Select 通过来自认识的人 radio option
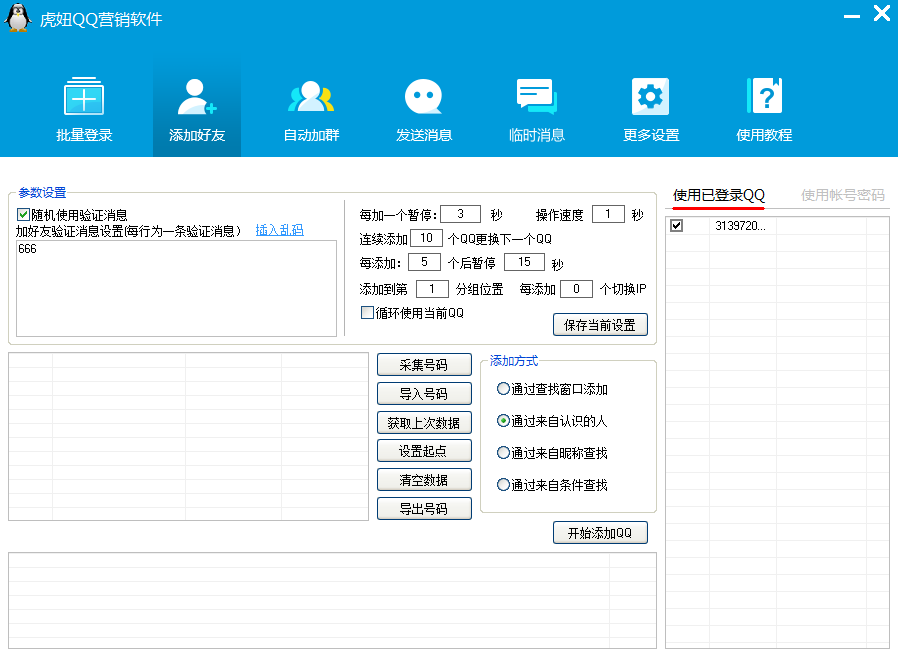Screen dimensions: 898x663 tap(503, 421)
